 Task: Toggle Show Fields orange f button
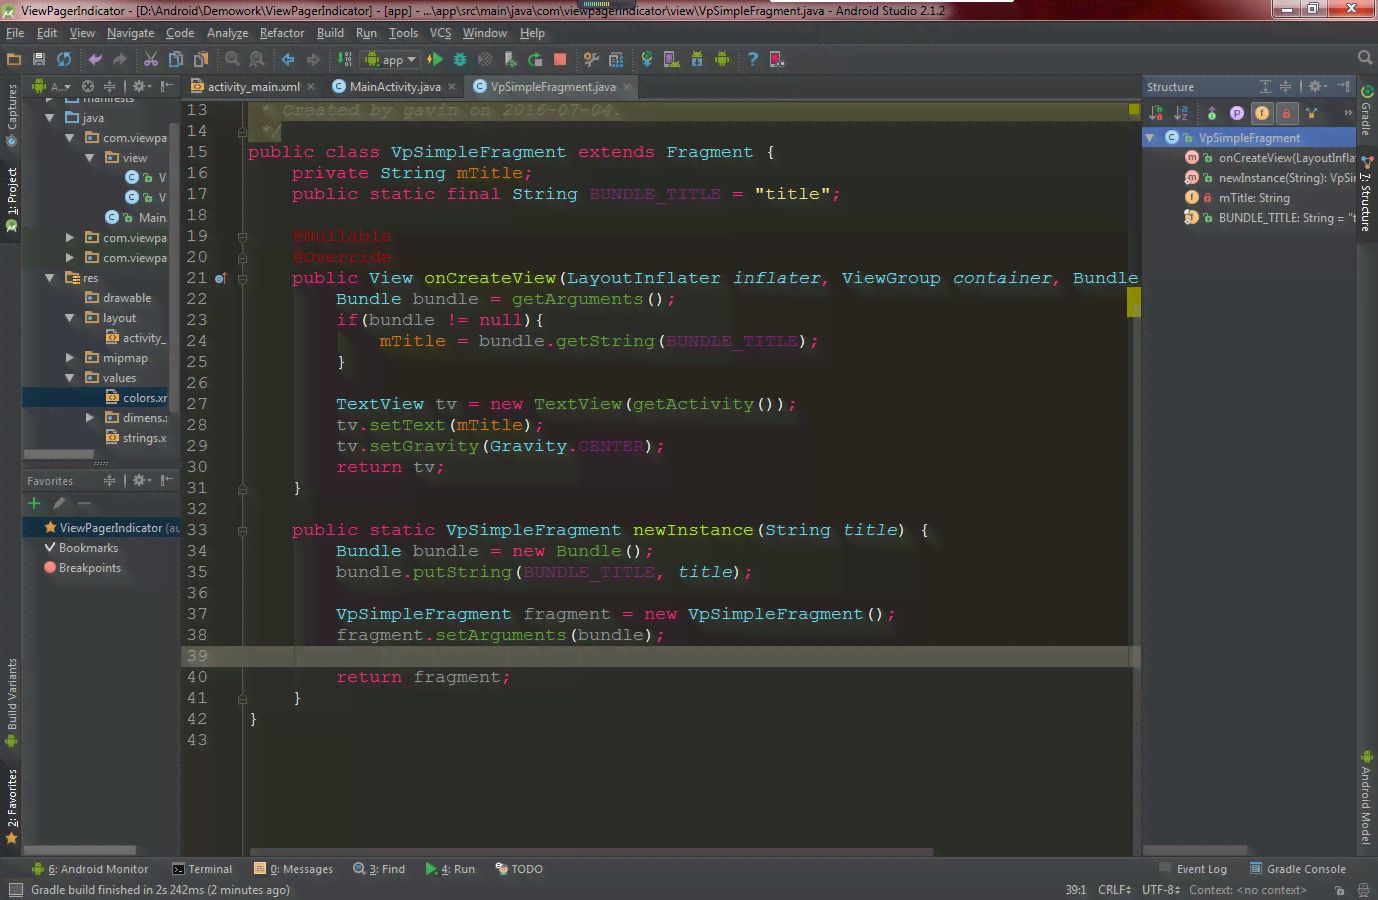(1262, 113)
